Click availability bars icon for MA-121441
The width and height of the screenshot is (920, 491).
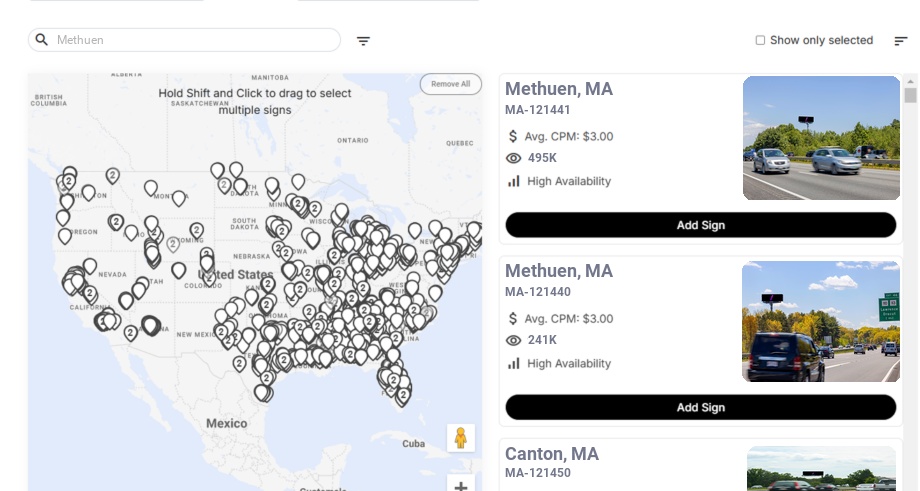click(514, 181)
